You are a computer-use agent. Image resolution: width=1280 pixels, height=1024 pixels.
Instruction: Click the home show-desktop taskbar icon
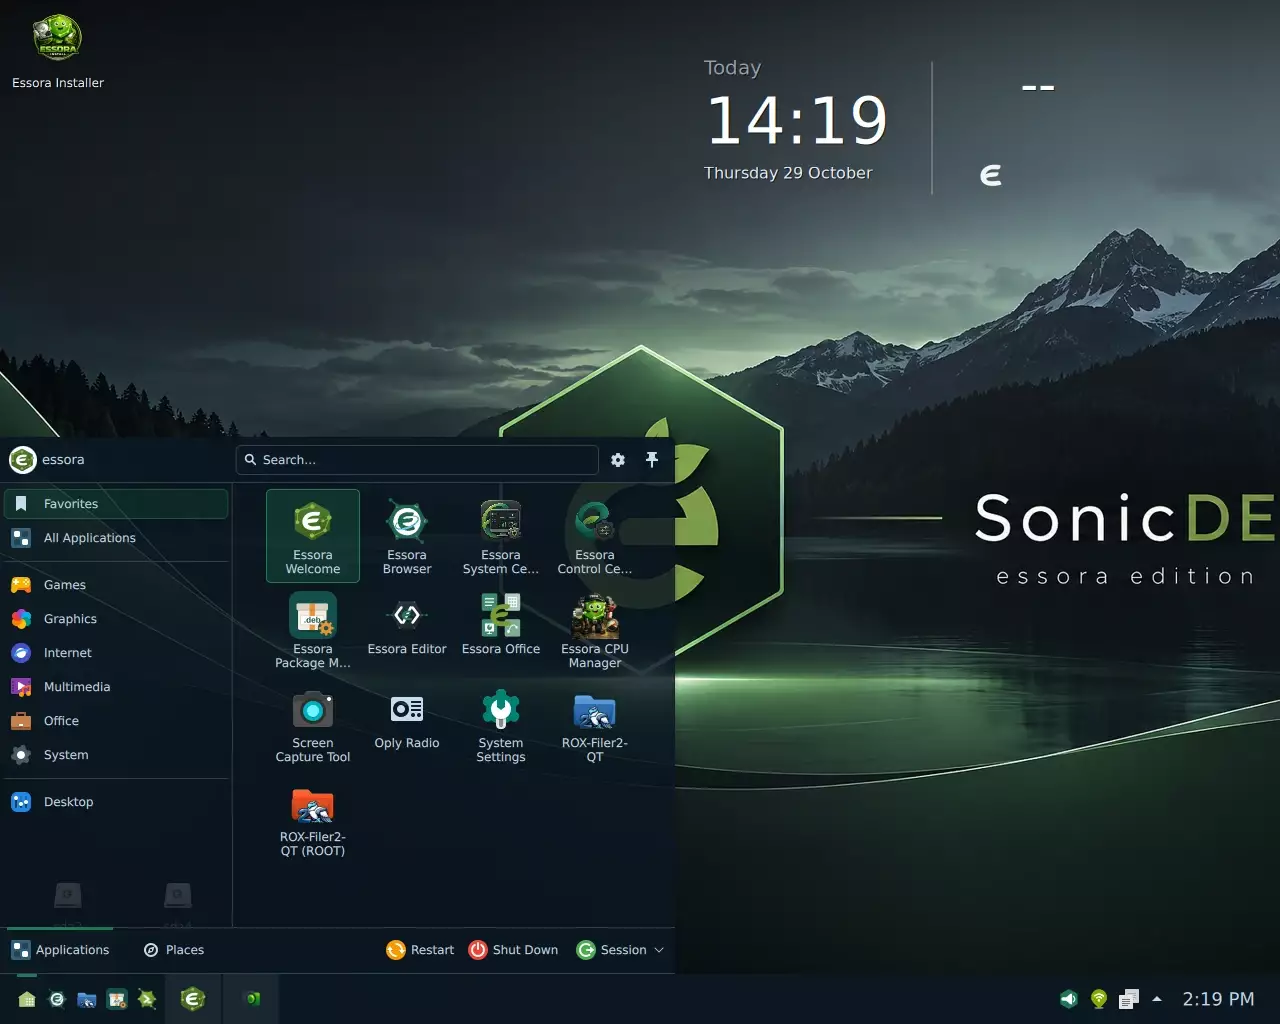click(27, 999)
